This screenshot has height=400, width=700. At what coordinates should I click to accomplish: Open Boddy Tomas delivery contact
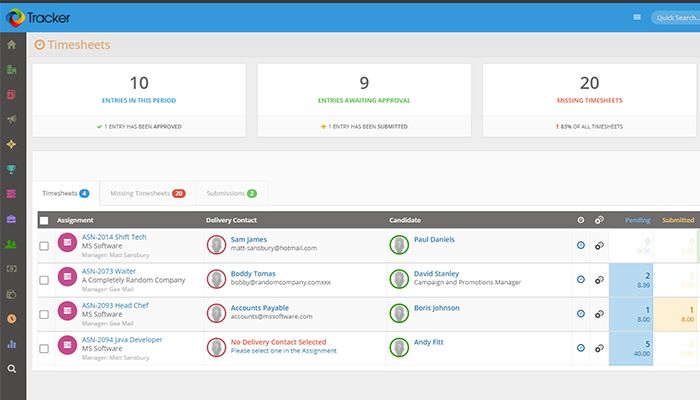pyautogui.click(x=253, y=274)
